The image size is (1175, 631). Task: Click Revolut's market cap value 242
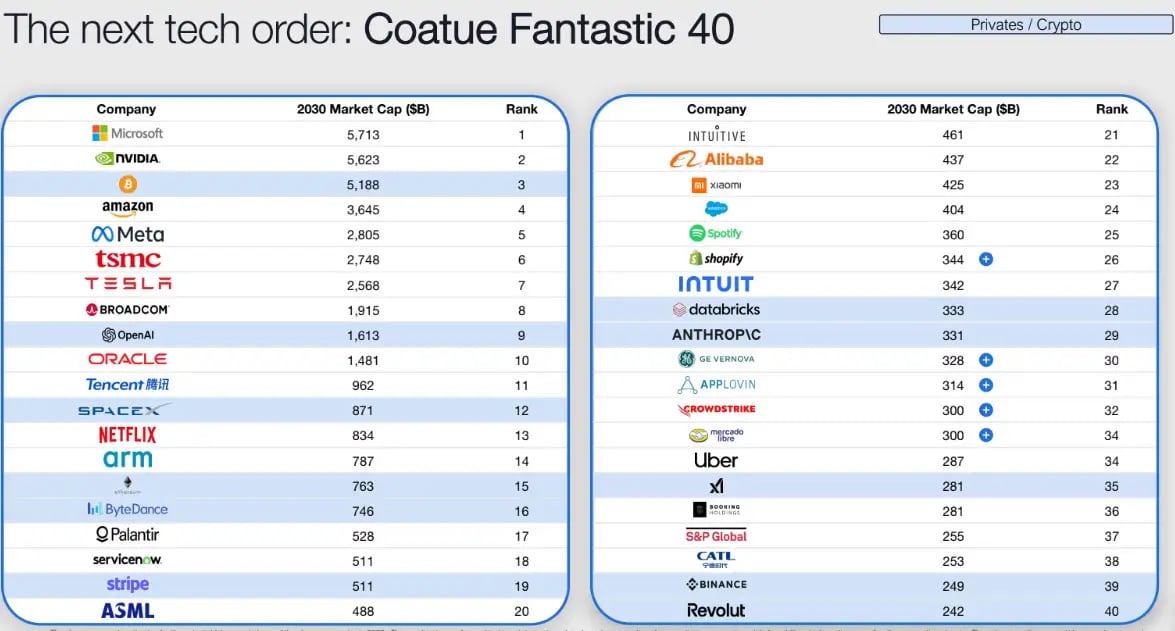[x=952, y=612]
